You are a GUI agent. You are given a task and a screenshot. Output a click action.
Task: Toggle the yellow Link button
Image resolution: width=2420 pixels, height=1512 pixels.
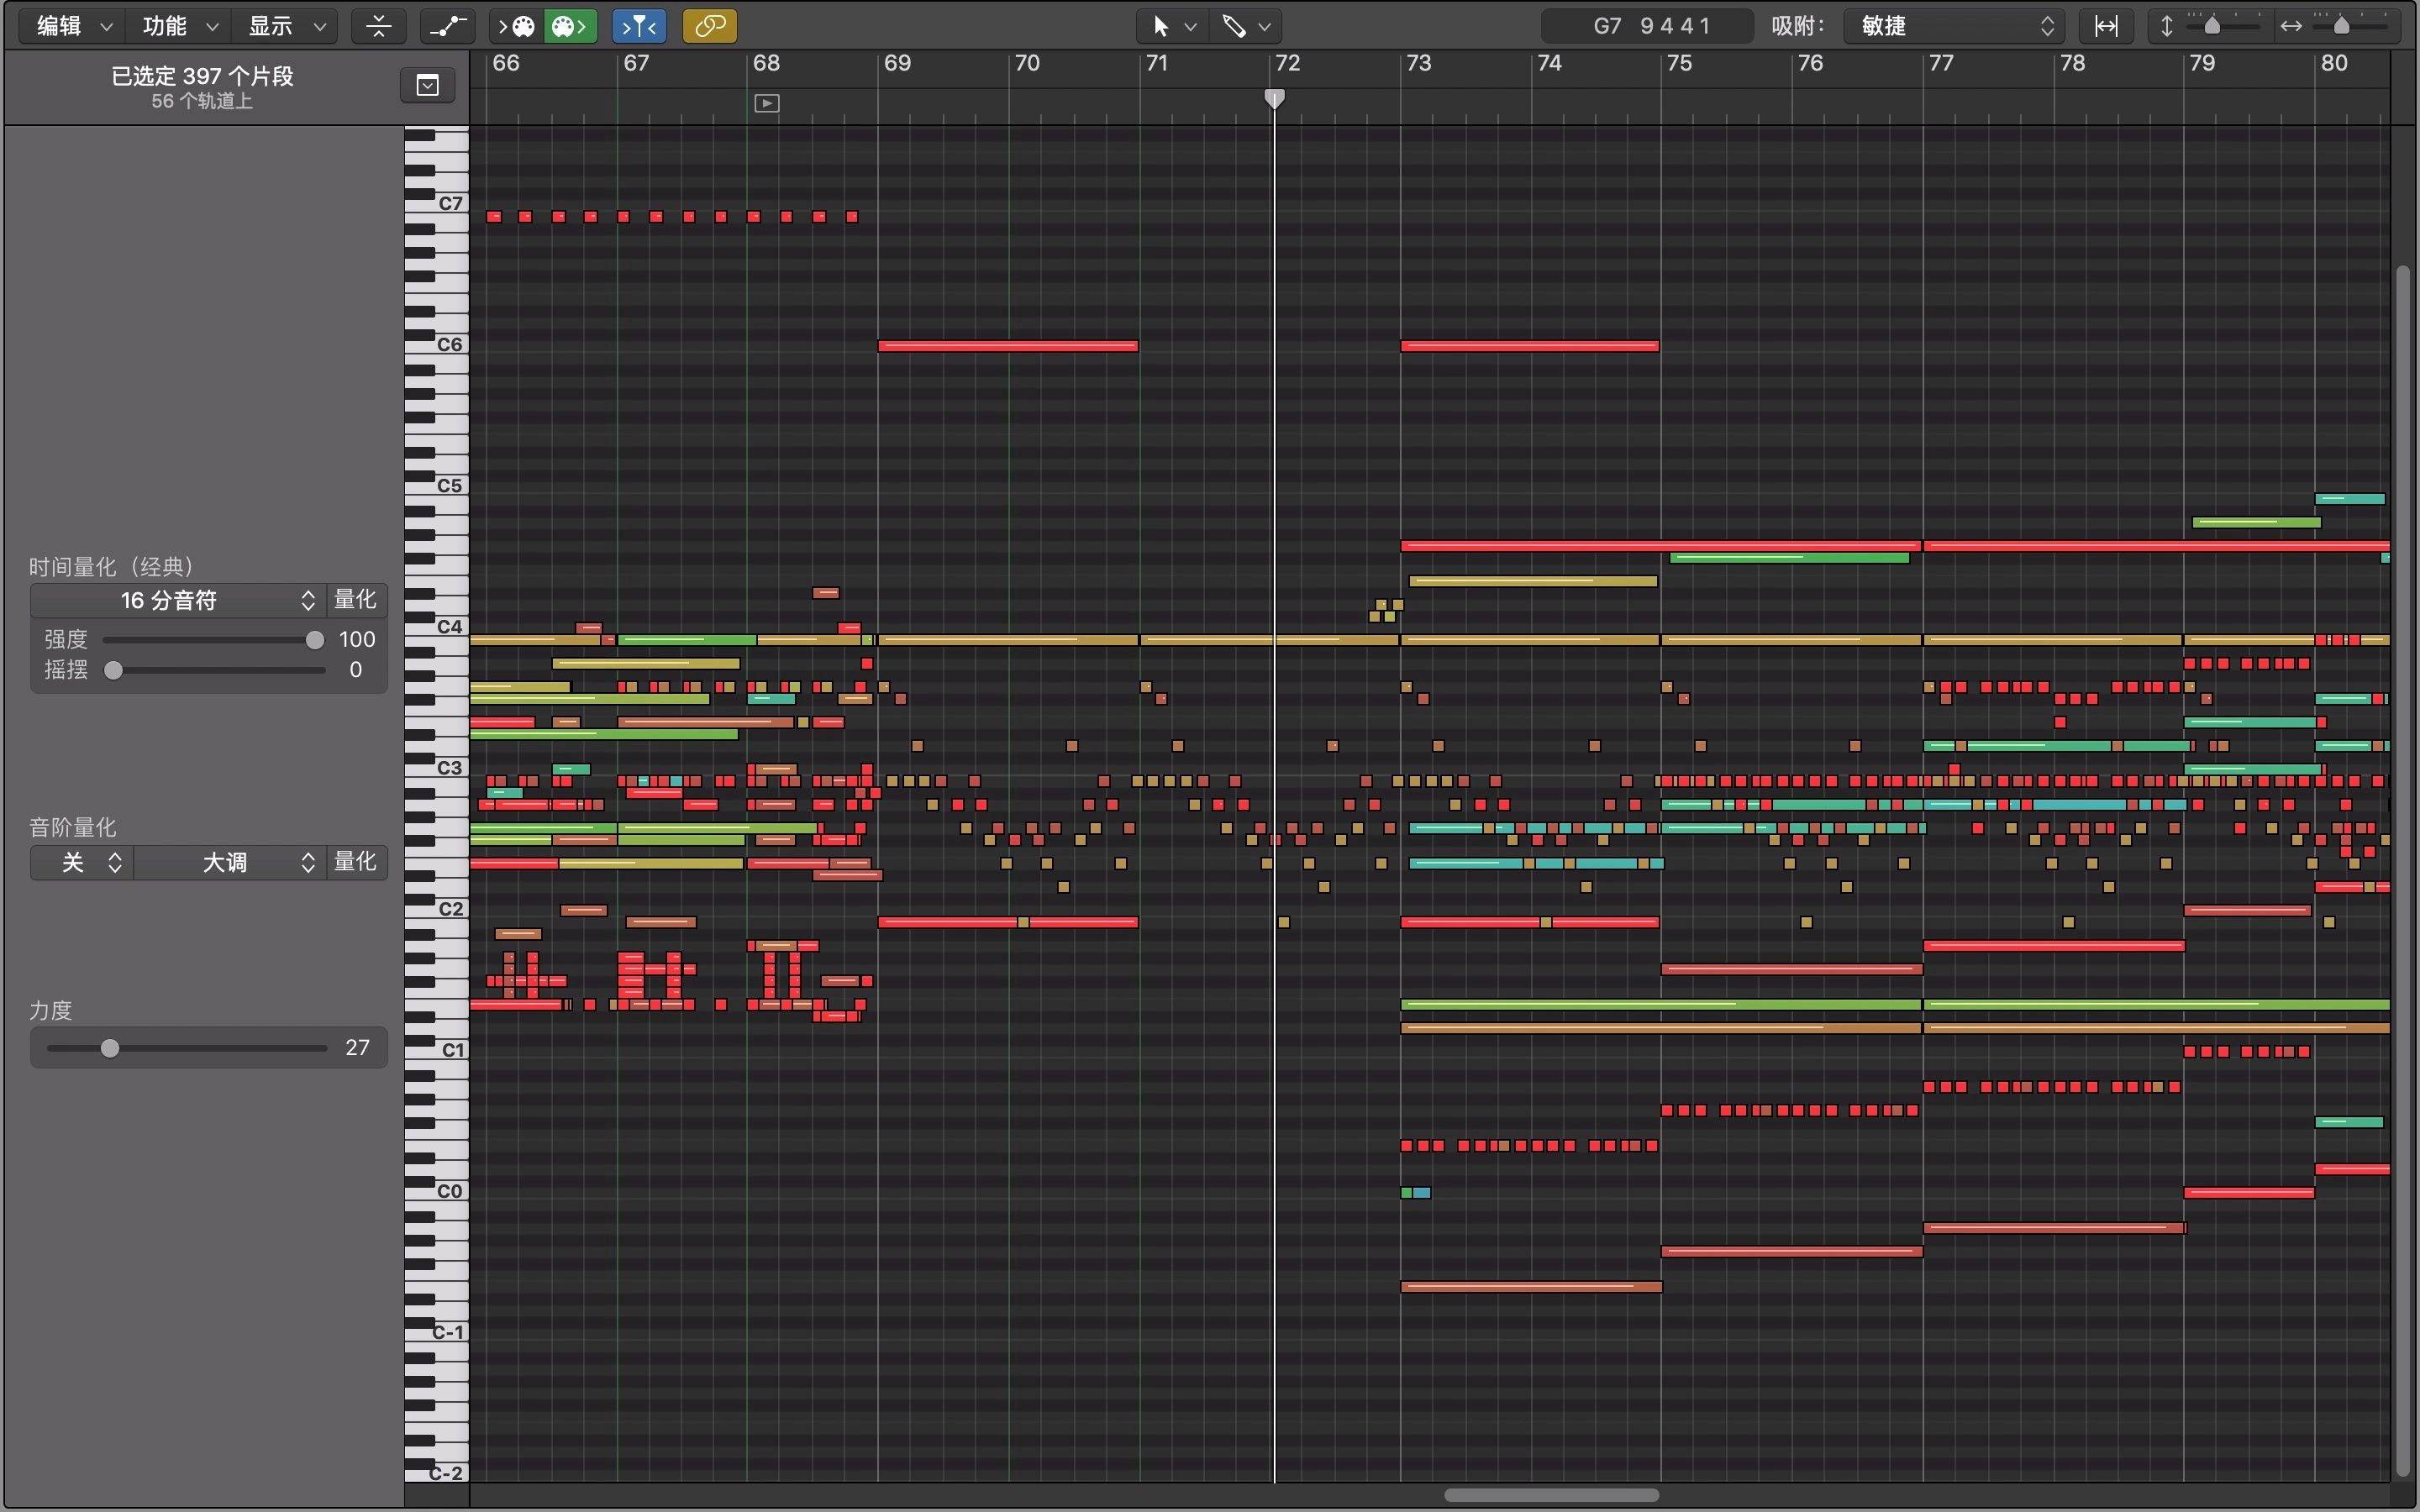pos(710,26)
